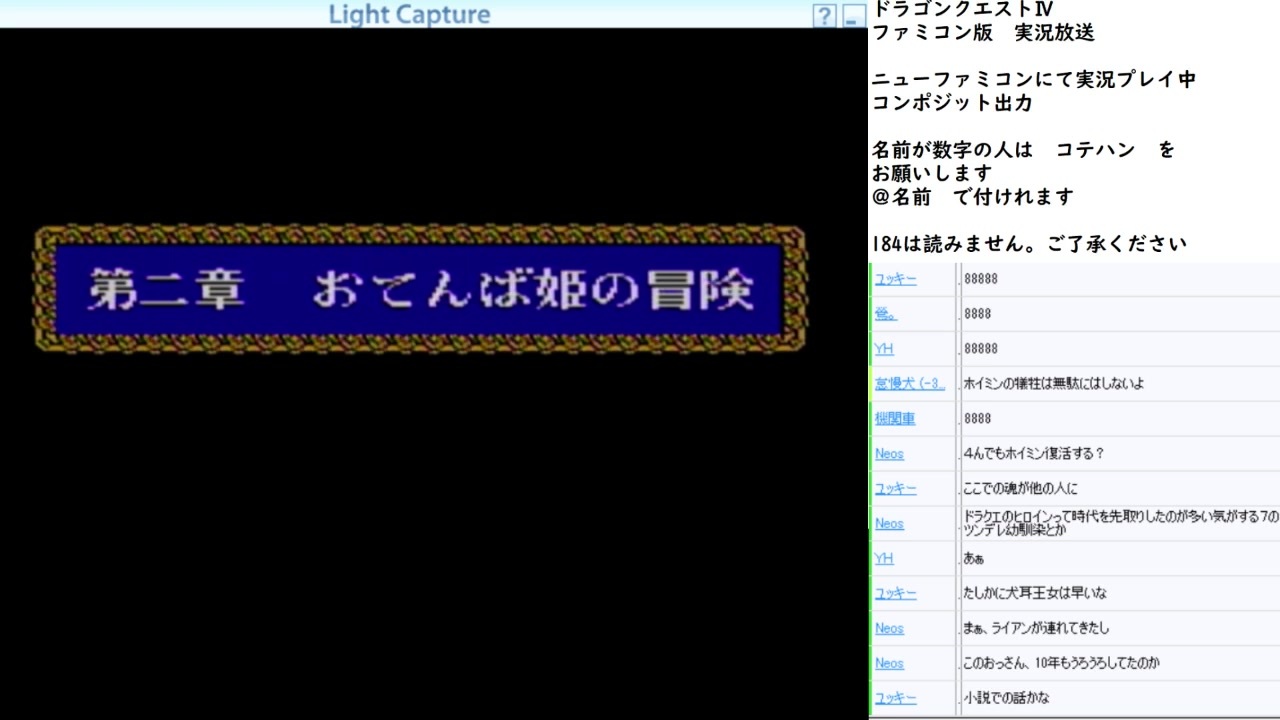Open YH's link next to 88888 comment

pyautogui.click(x=884, y=349)
